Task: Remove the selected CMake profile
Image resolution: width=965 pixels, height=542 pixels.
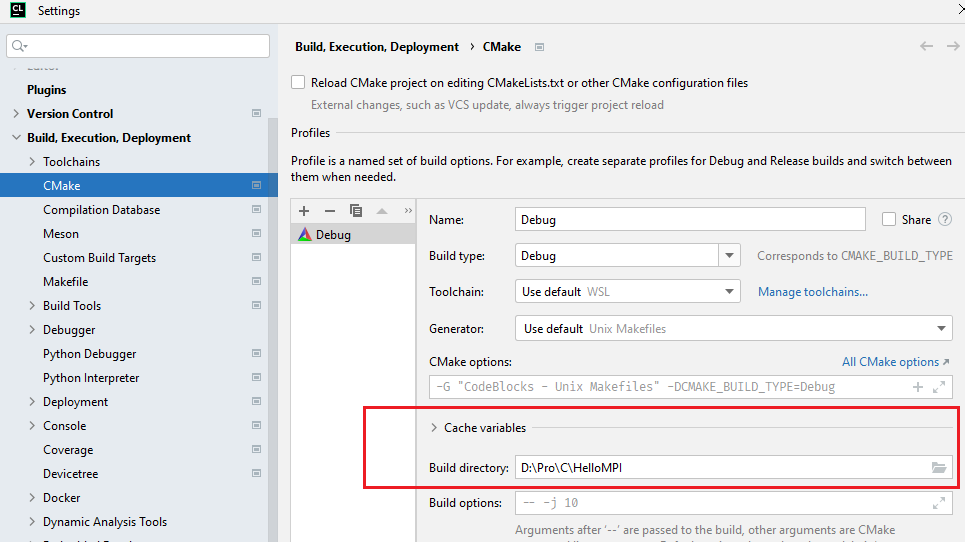Action: [x=329, y=211]
